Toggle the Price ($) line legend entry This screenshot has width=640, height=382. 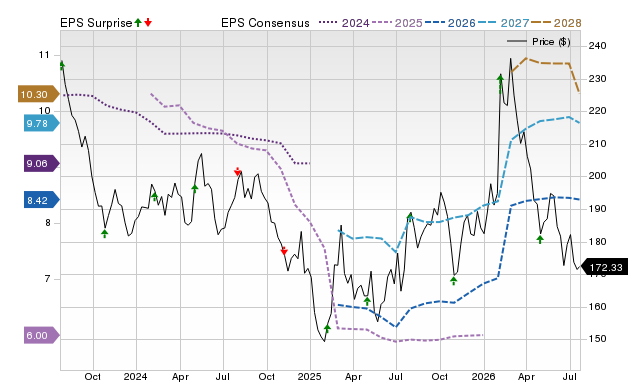click(539, 42)
